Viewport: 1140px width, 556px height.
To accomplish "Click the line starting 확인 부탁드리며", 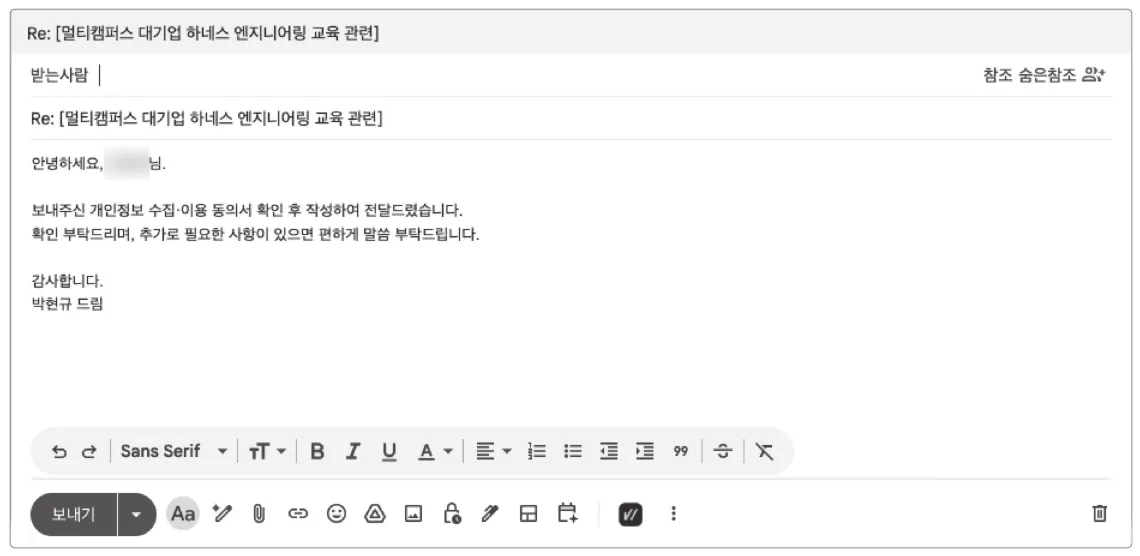I will coord(256,235).
